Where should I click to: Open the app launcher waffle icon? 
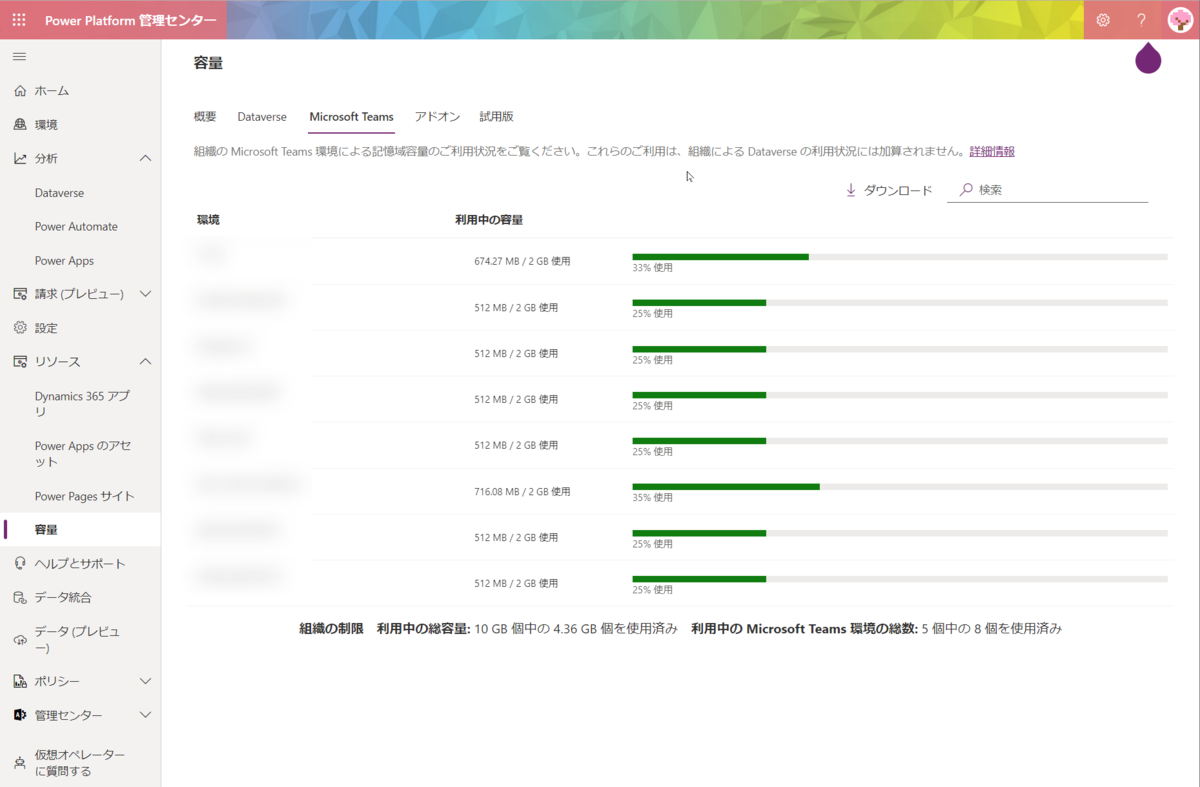19,19
